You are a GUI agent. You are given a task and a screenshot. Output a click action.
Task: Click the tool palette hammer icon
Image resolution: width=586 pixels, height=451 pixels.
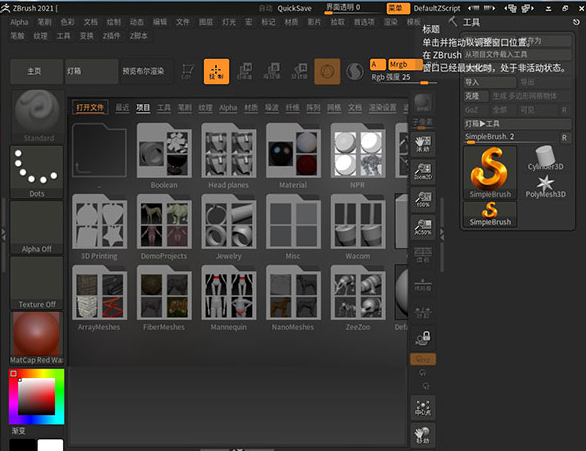point(453,21)
